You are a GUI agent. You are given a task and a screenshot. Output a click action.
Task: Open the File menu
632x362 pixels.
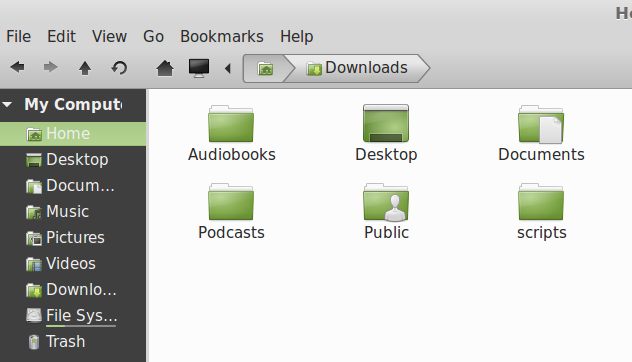click(19, 37)
